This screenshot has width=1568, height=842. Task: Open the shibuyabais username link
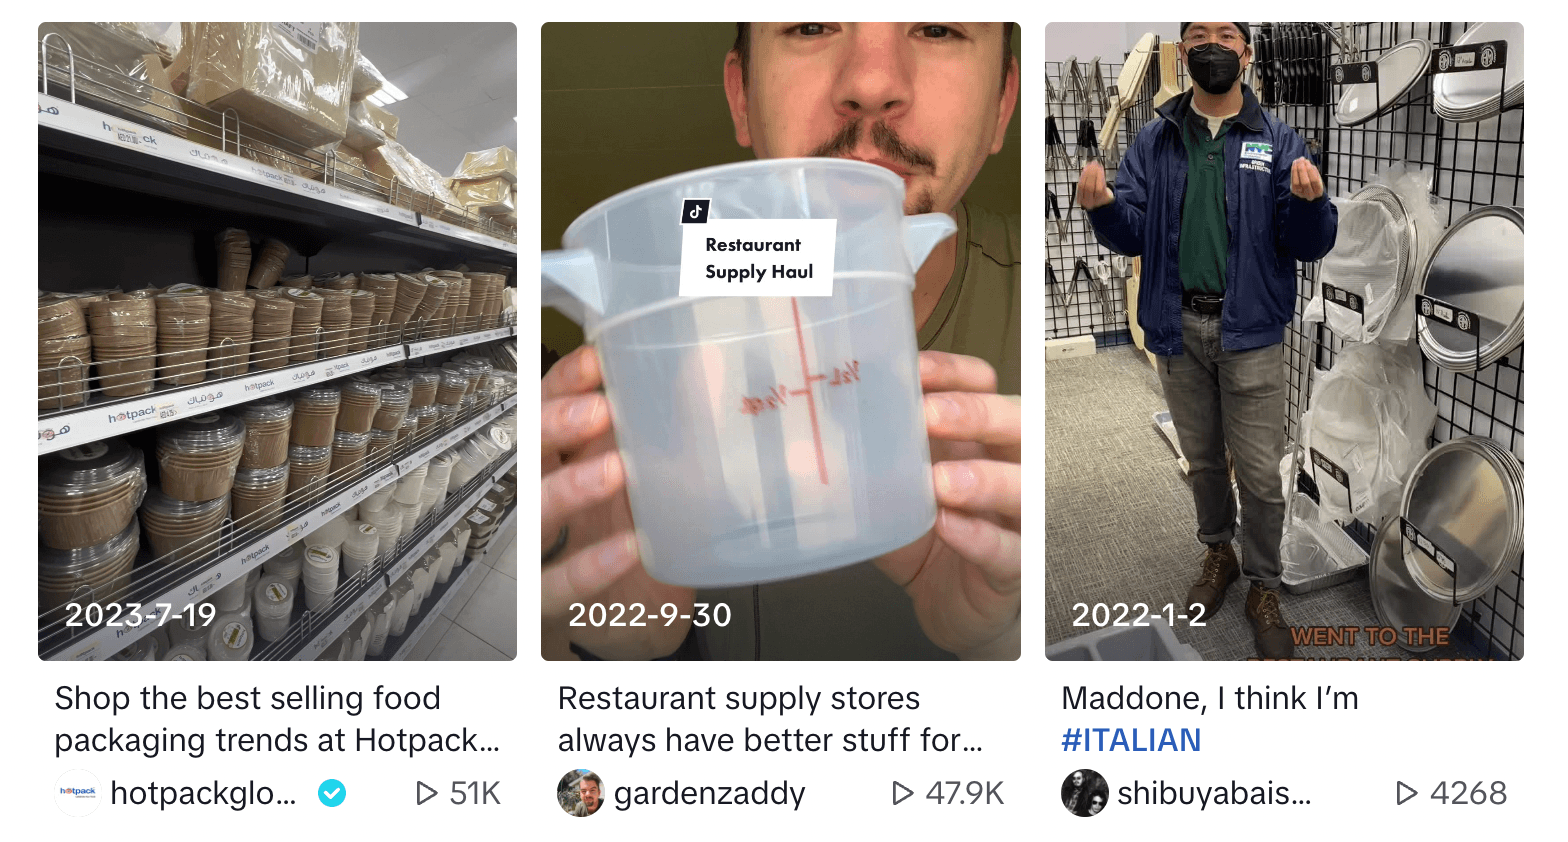(1214, 793)
